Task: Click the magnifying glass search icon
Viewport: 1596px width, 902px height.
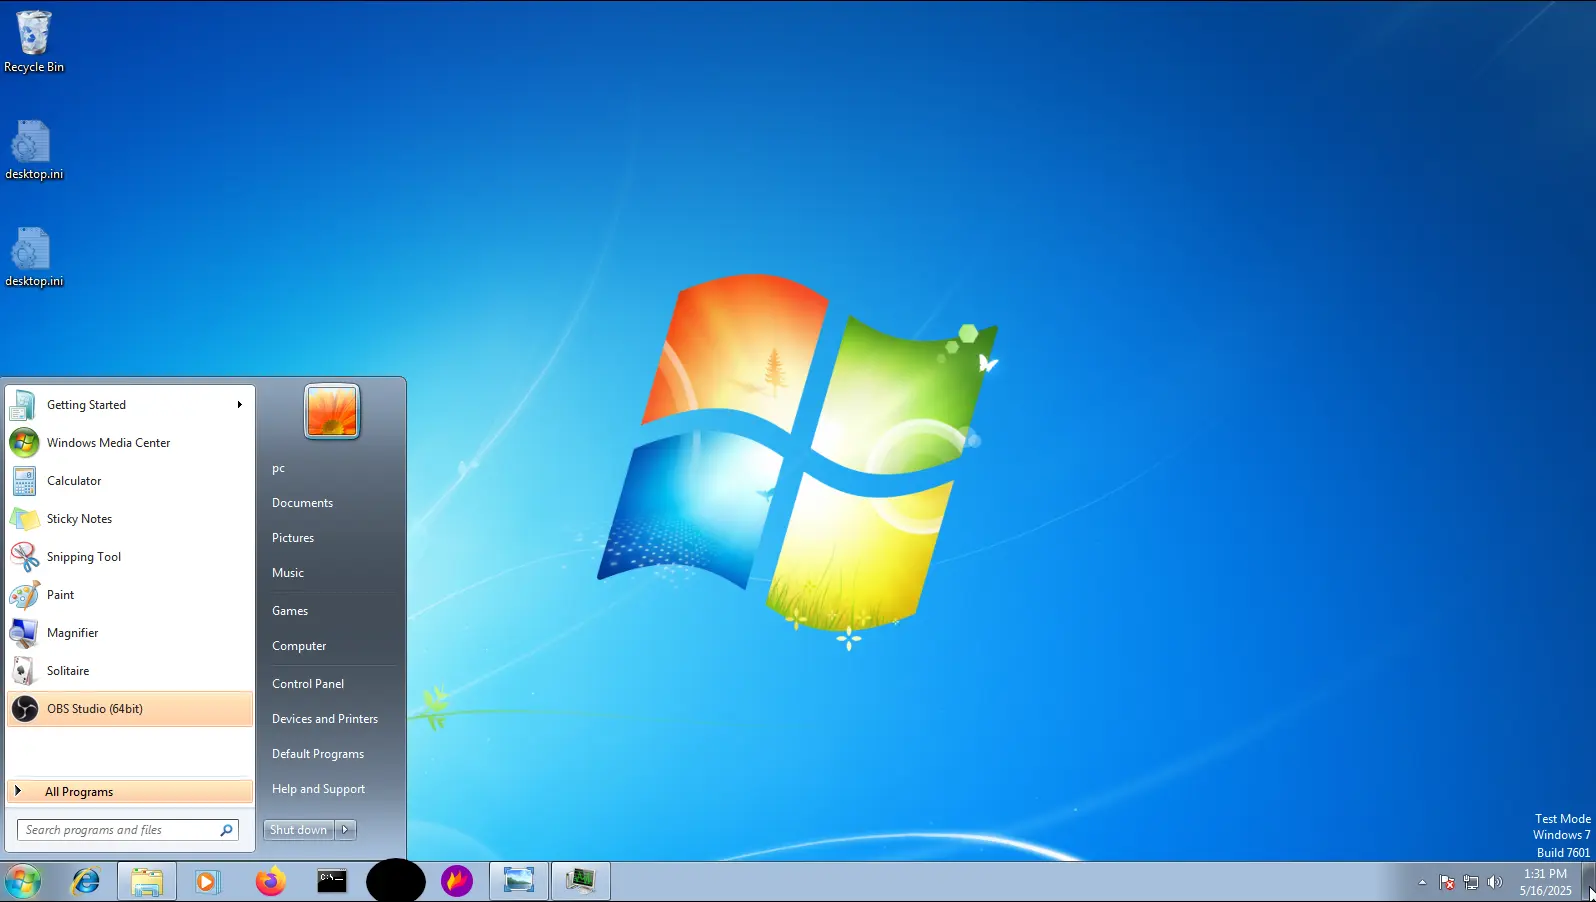Action: point(227,830)
